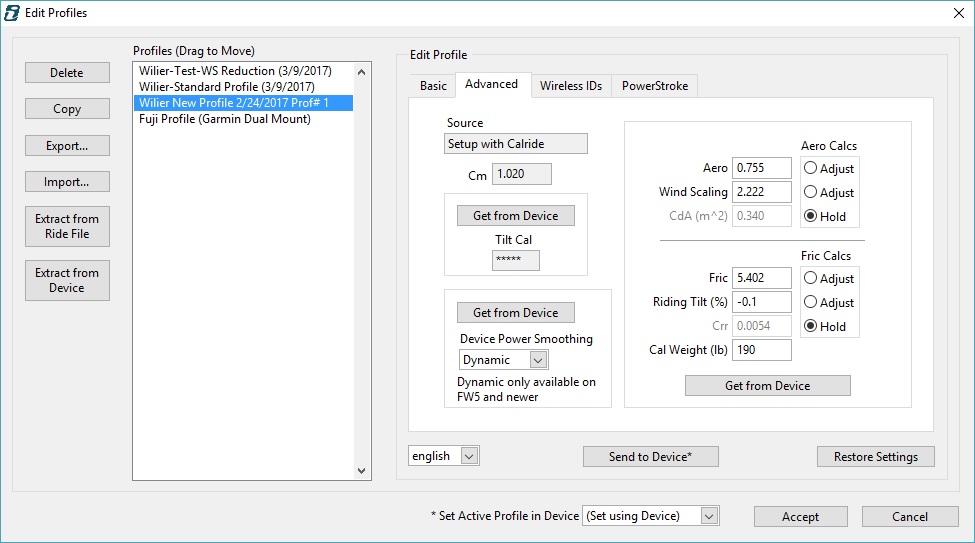Image resolution: width=975 pixels, height=543 pixels.
Task: Select Adjust radio button for Wind Scaling
Action: coord(811,192)
